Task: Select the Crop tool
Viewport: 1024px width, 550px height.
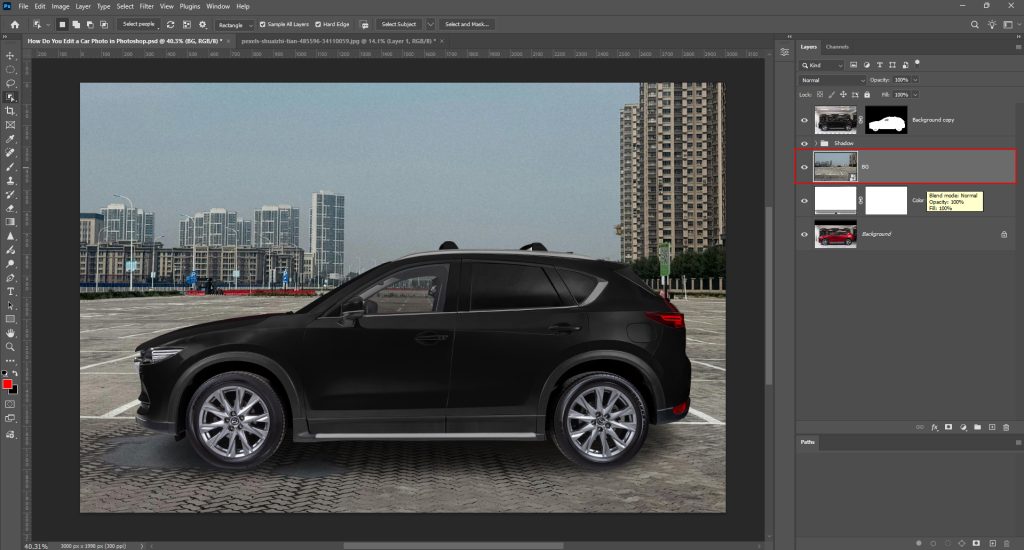Action: click(10, 111)
